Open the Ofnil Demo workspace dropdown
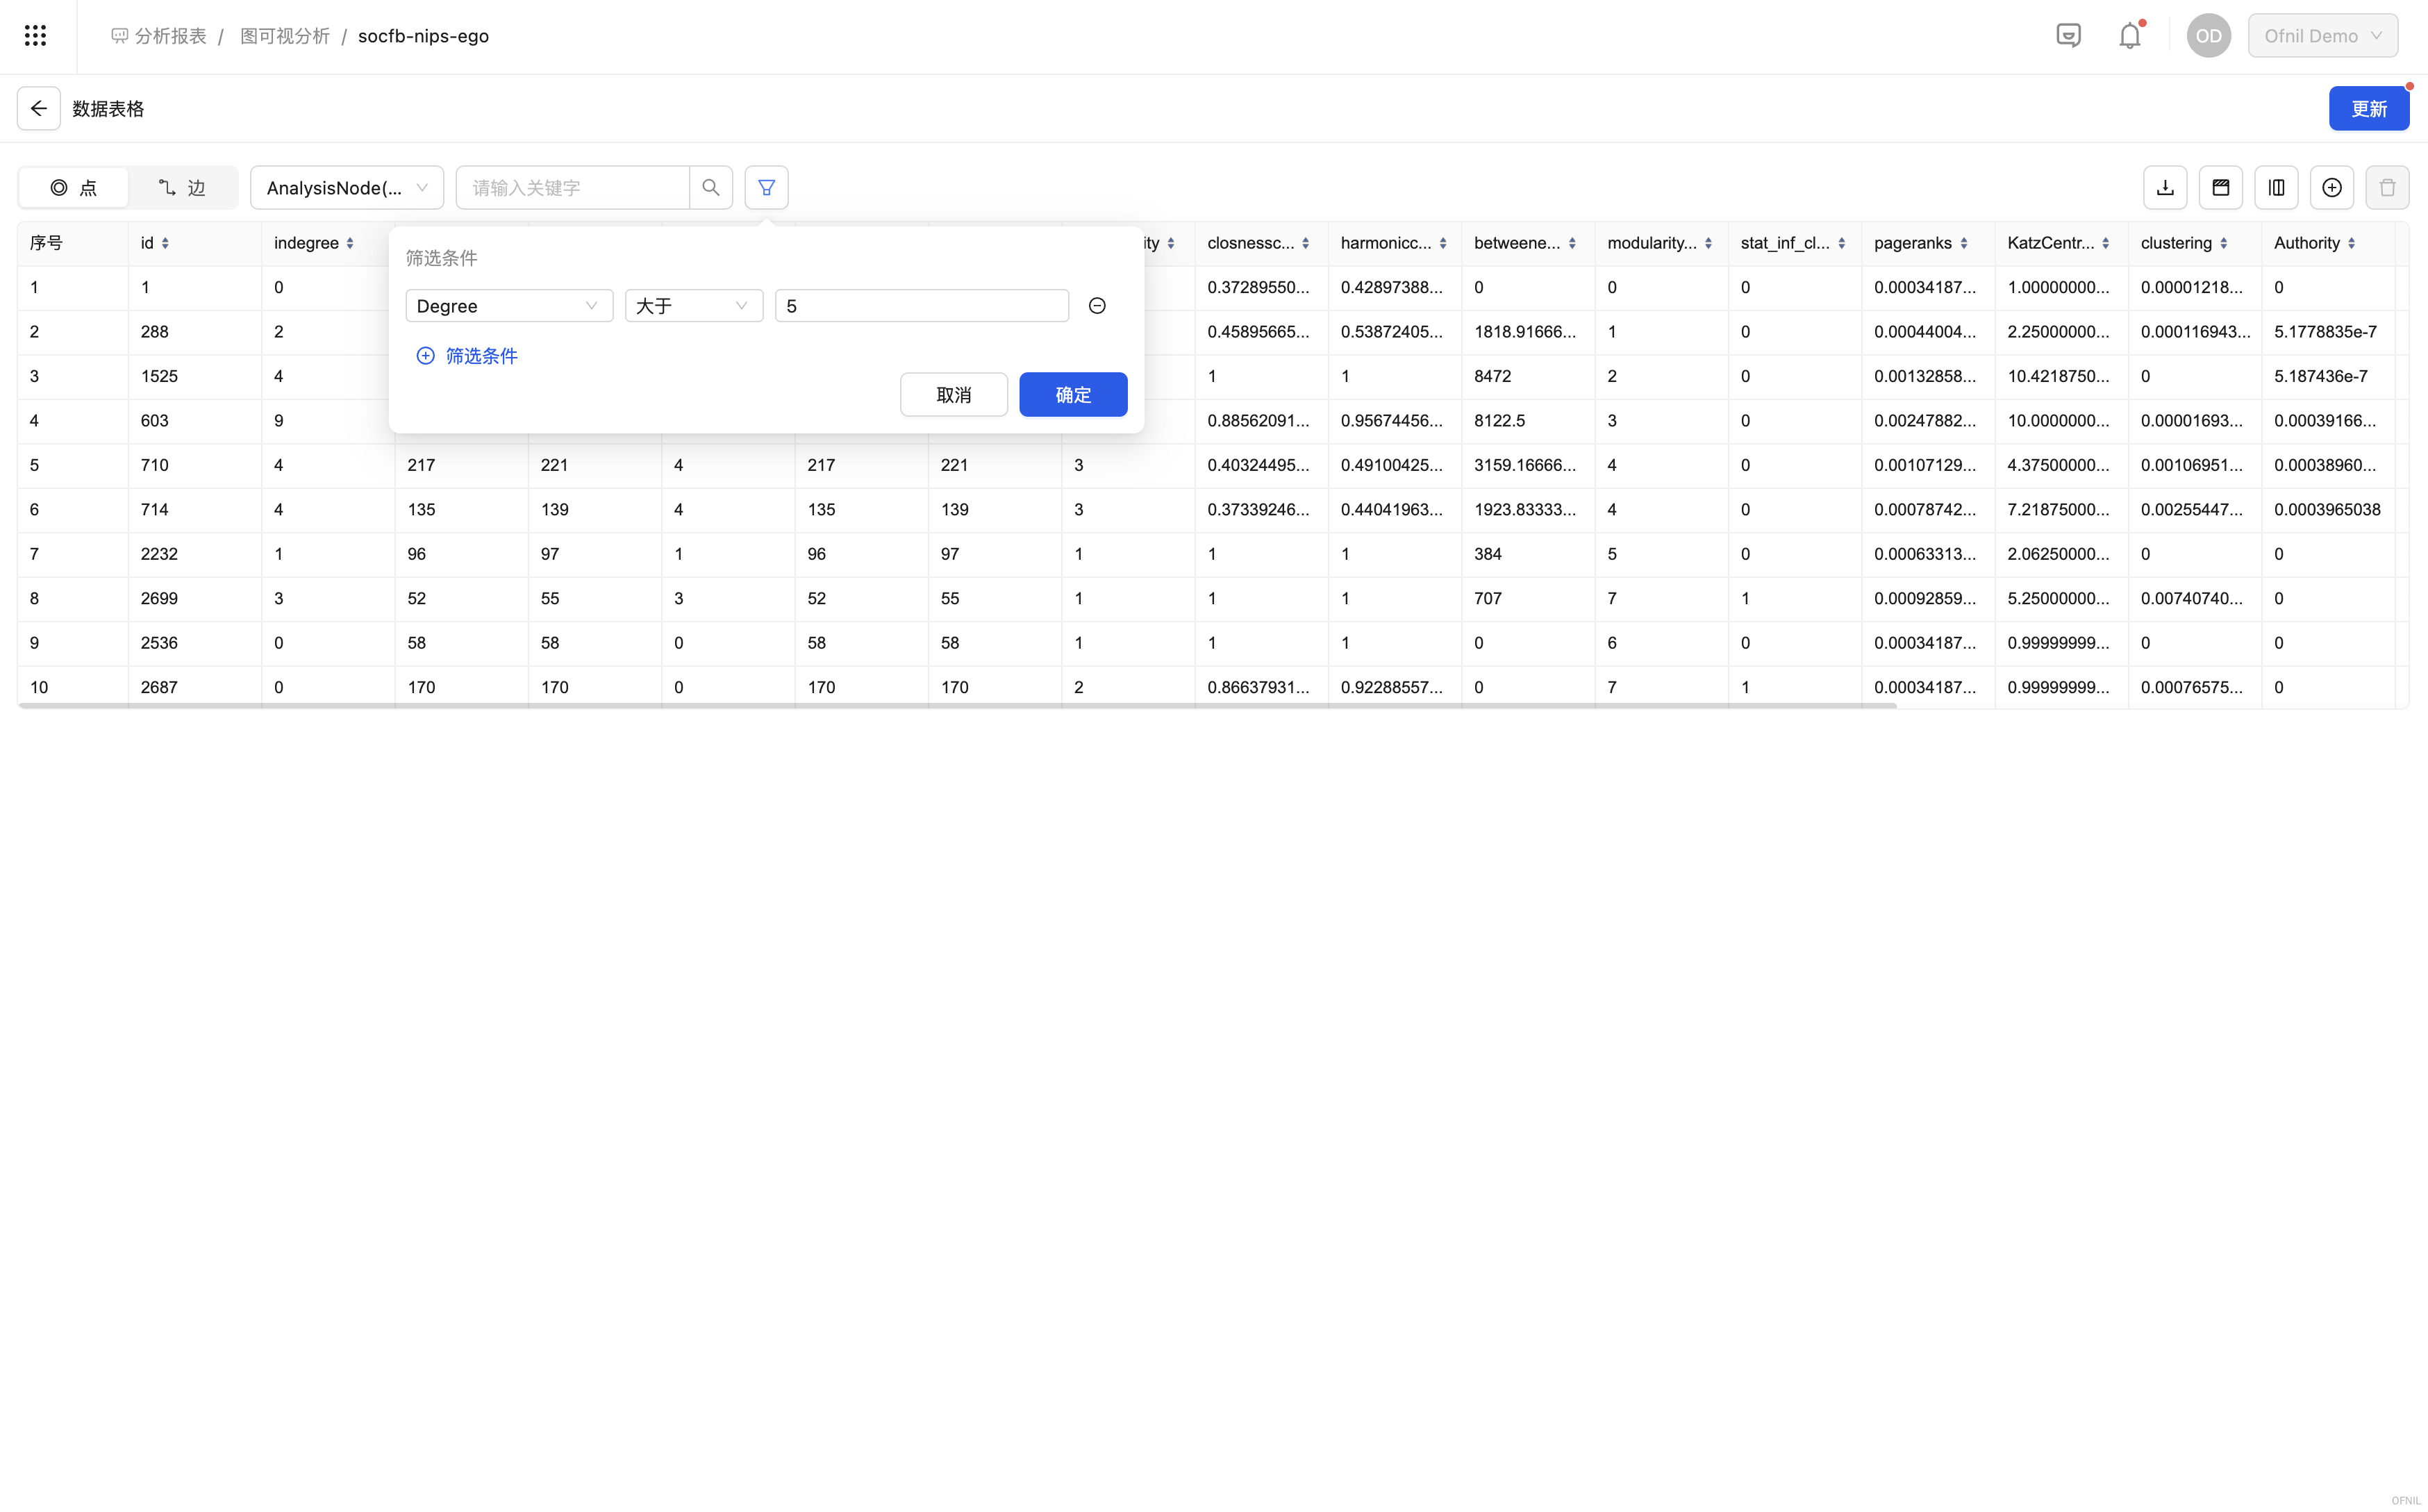 2322,36
